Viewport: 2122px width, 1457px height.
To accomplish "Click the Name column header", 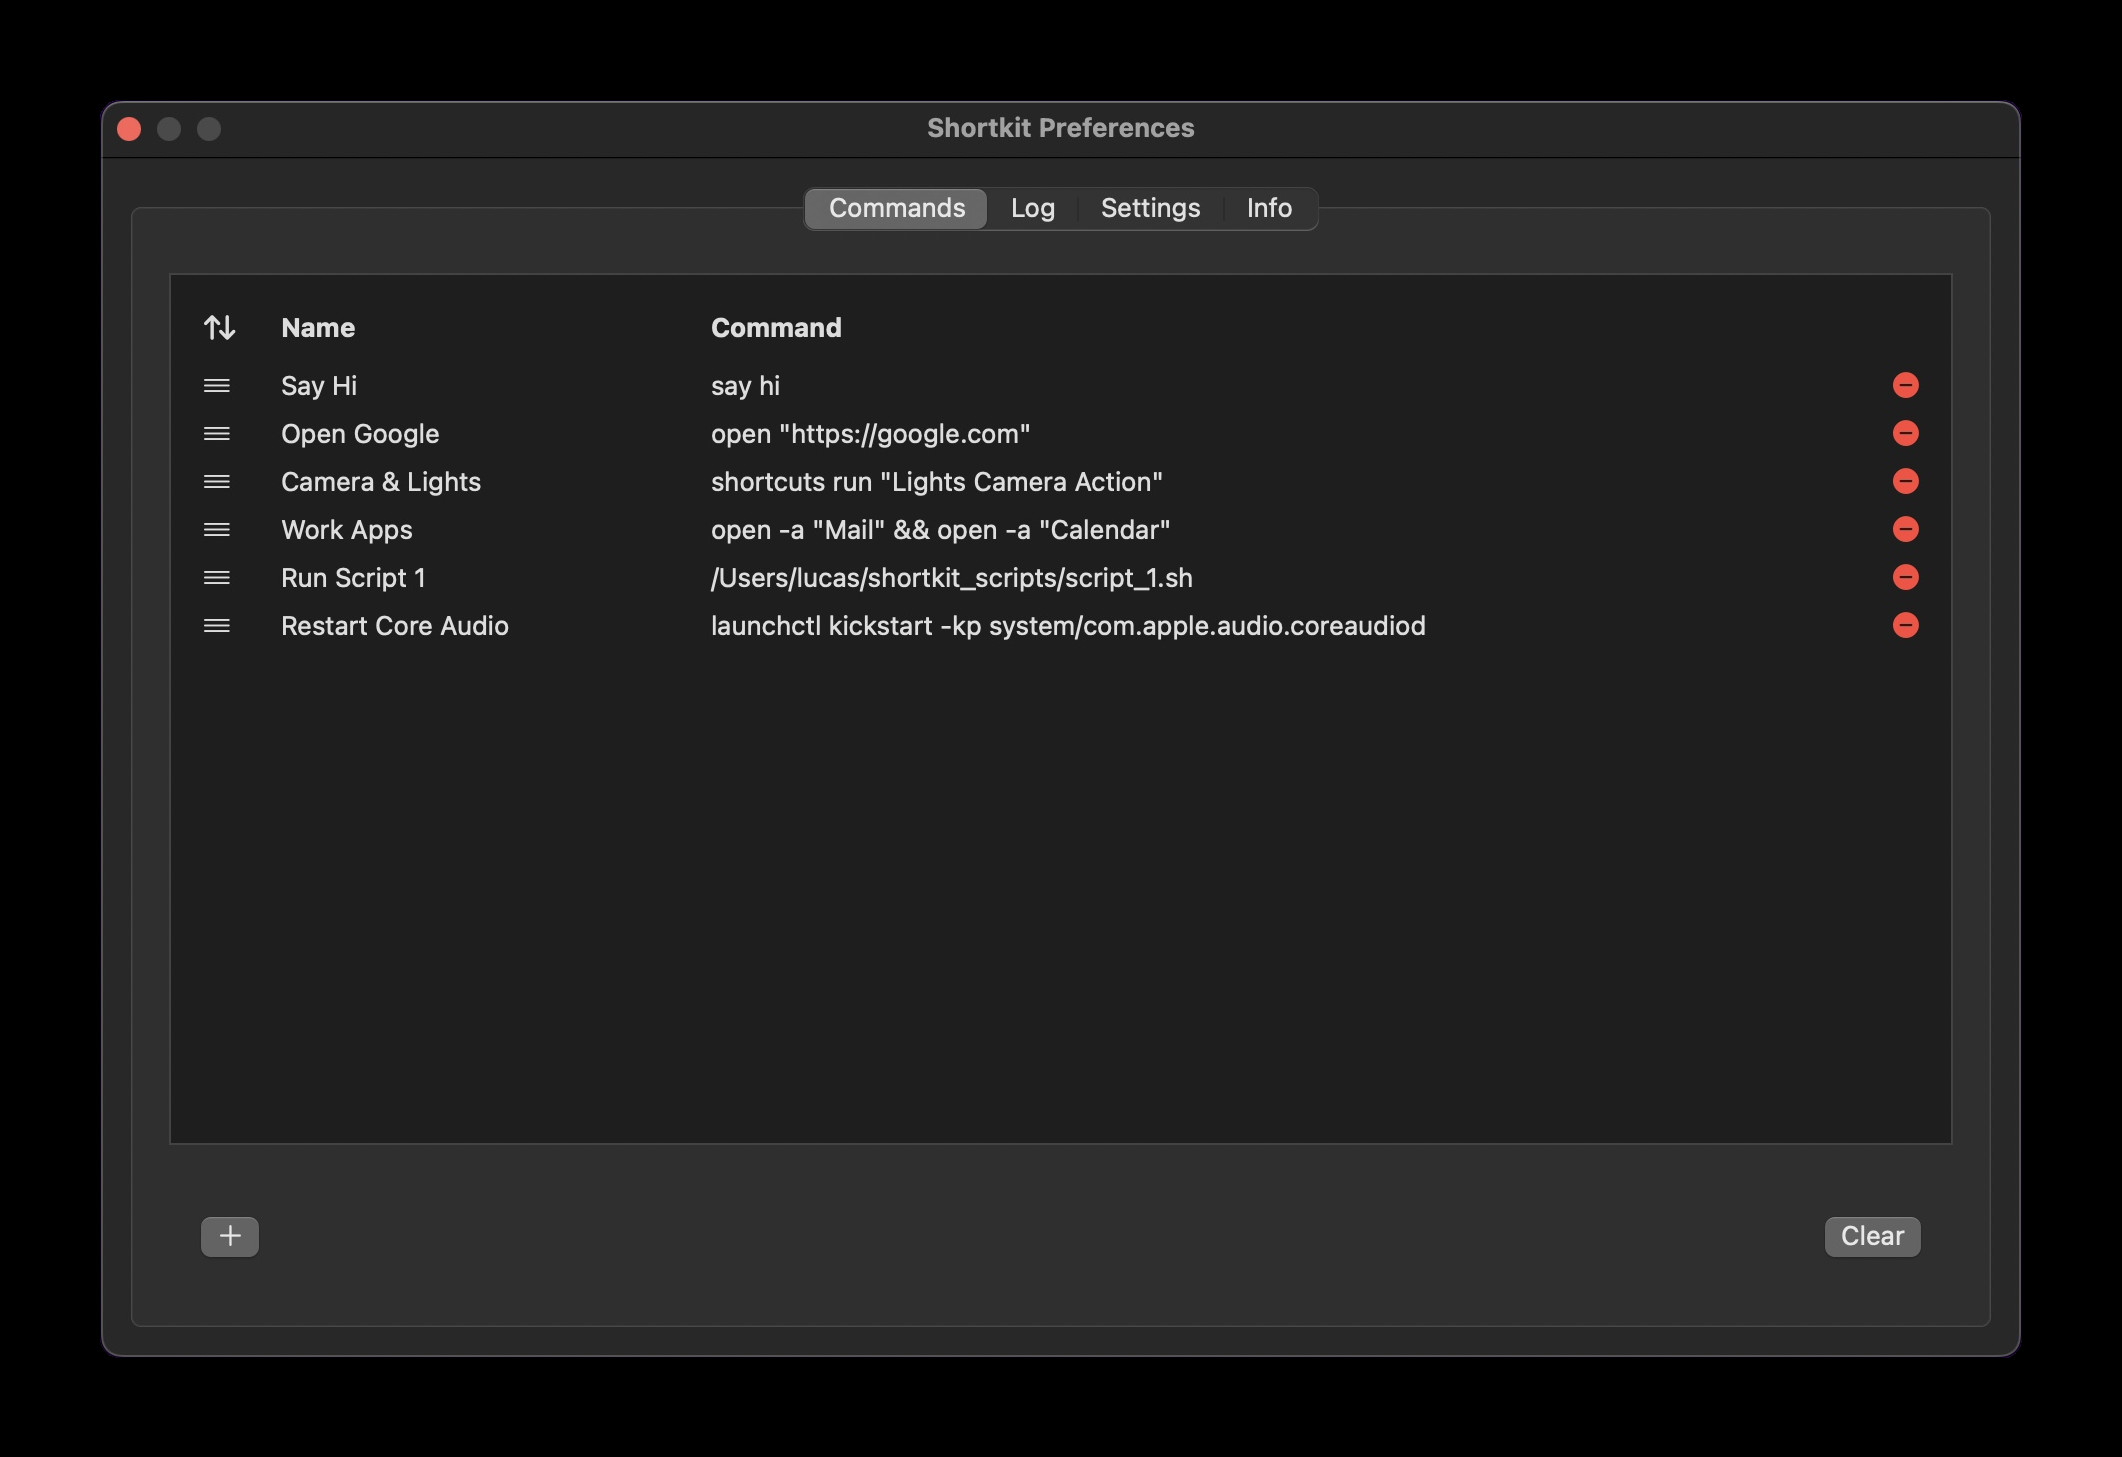I will [318, 328].
